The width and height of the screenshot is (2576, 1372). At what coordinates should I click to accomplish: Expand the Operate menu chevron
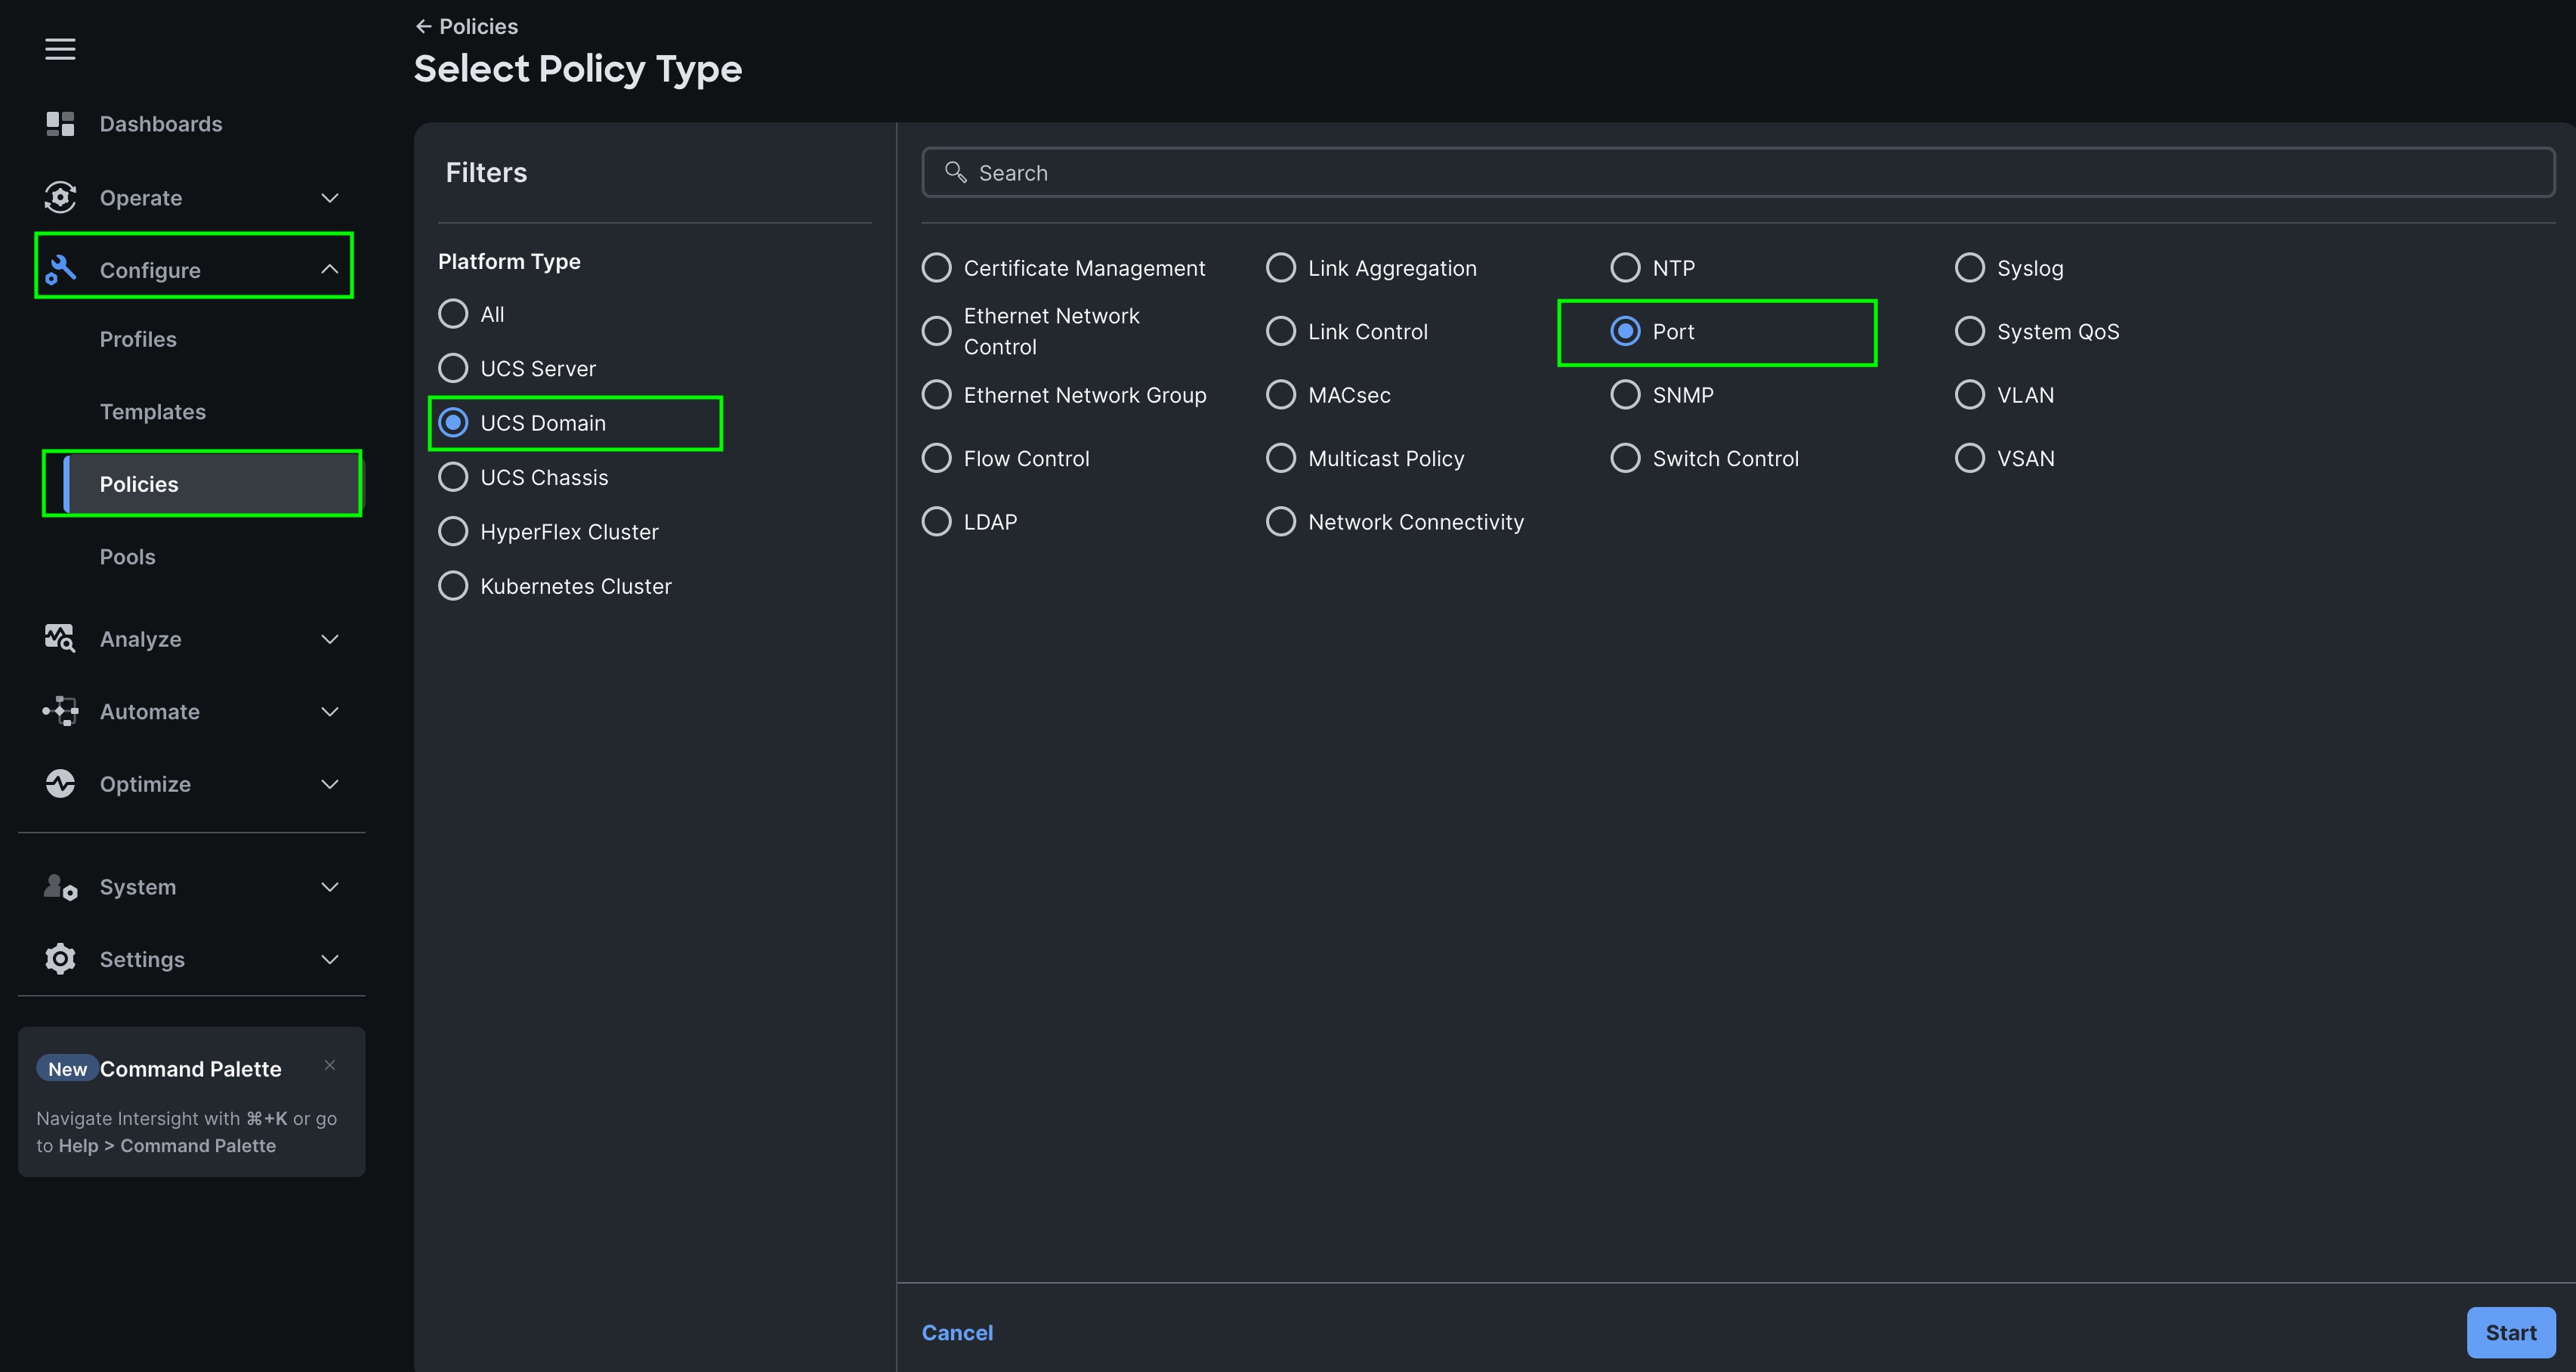[x=329, y=198]
